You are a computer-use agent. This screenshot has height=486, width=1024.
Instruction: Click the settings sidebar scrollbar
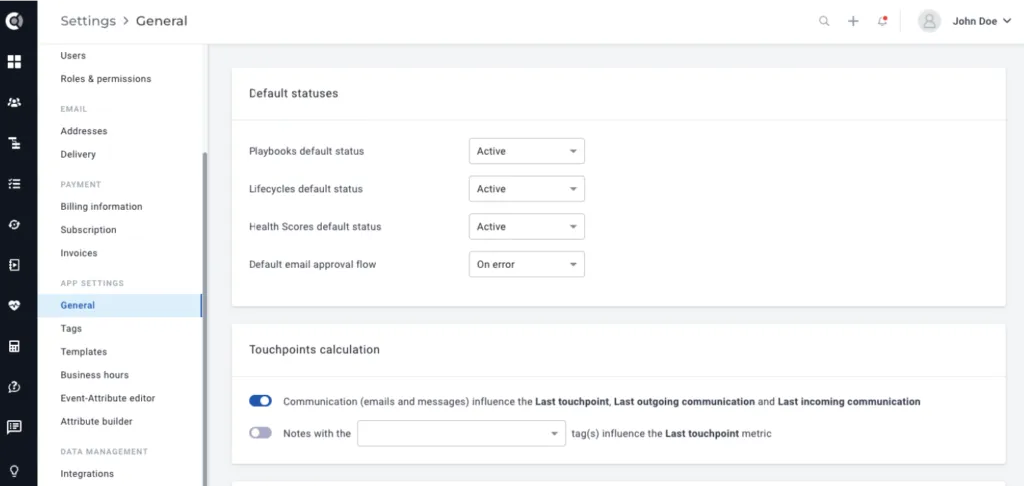(x=204, y=318)
